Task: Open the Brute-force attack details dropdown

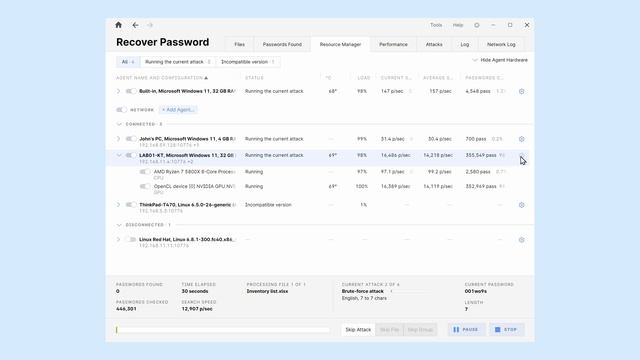Action: tap(391, 291)
